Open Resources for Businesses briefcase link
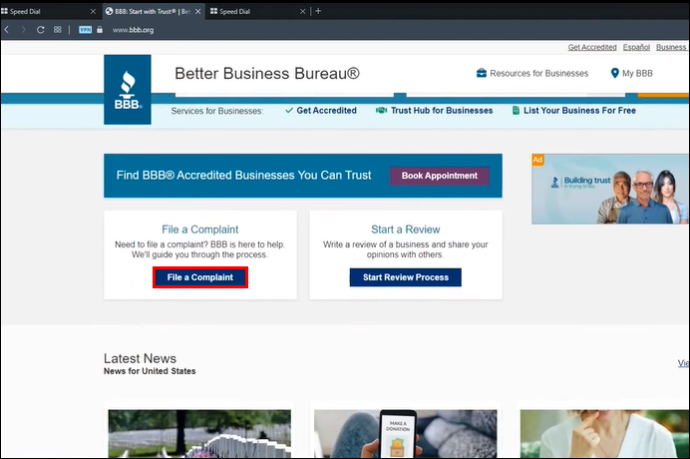This screenshot has width=690, height=459. (x=532, y=73)
